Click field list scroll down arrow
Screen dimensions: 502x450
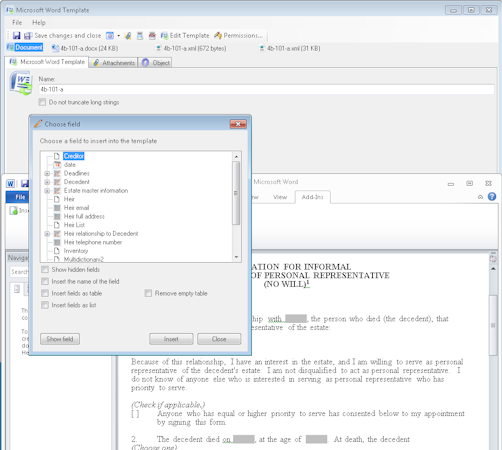(x=236, y=257)
